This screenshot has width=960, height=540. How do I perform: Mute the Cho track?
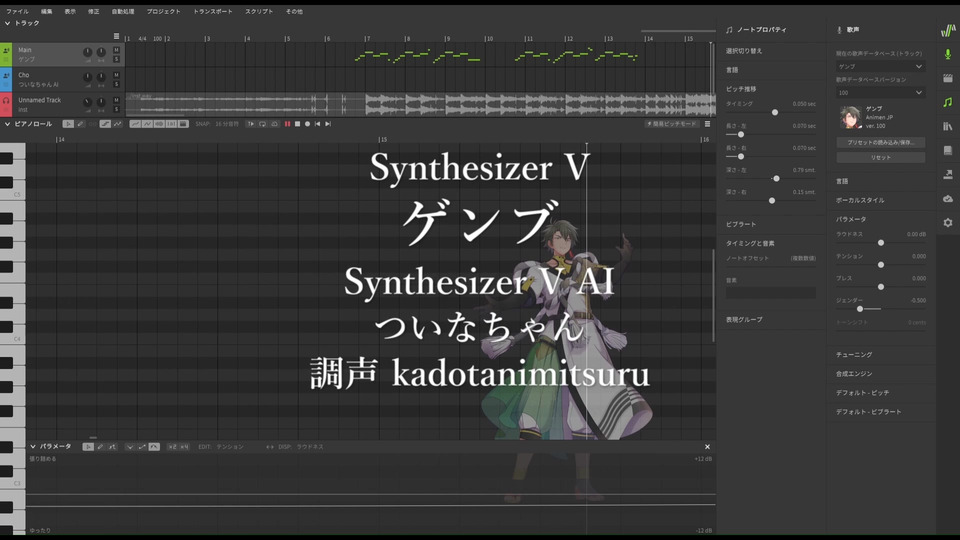116,75
